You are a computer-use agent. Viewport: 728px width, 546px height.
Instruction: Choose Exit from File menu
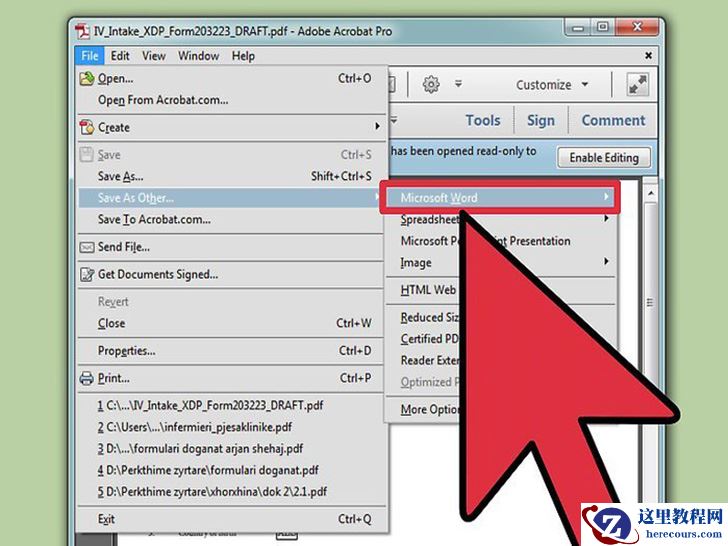pyautogui.click(x=232, y=519)
